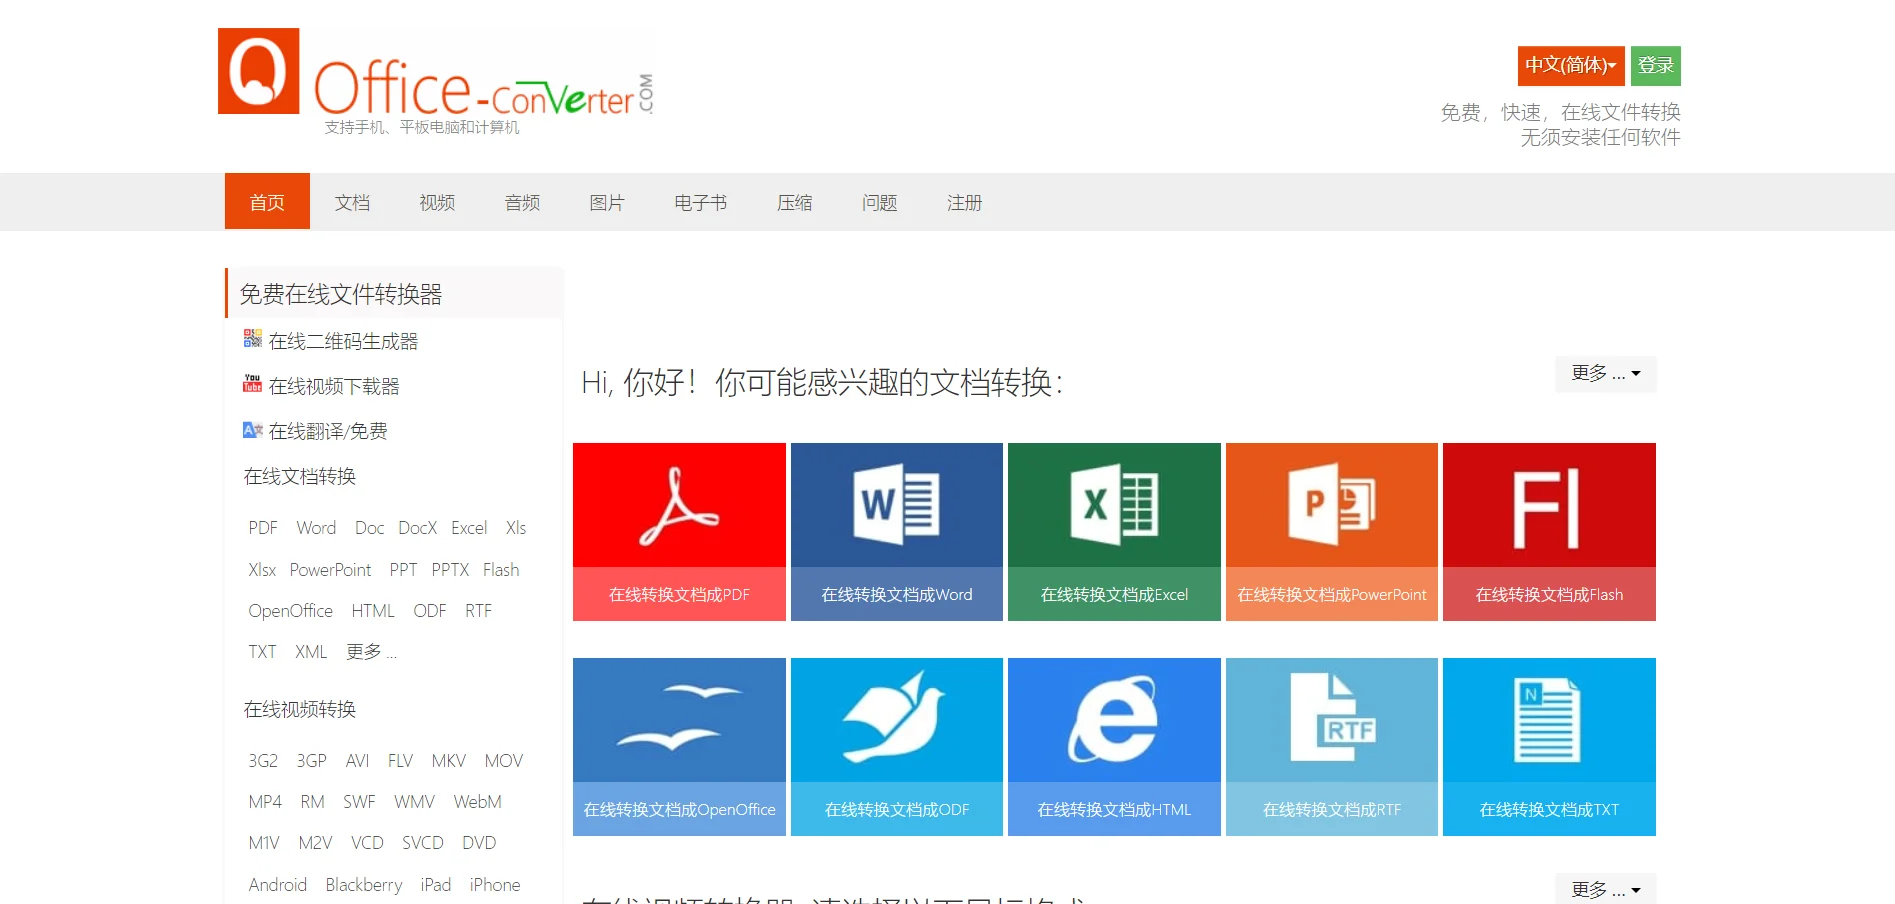Open the 问题 navigation tab

pos(879,203)
